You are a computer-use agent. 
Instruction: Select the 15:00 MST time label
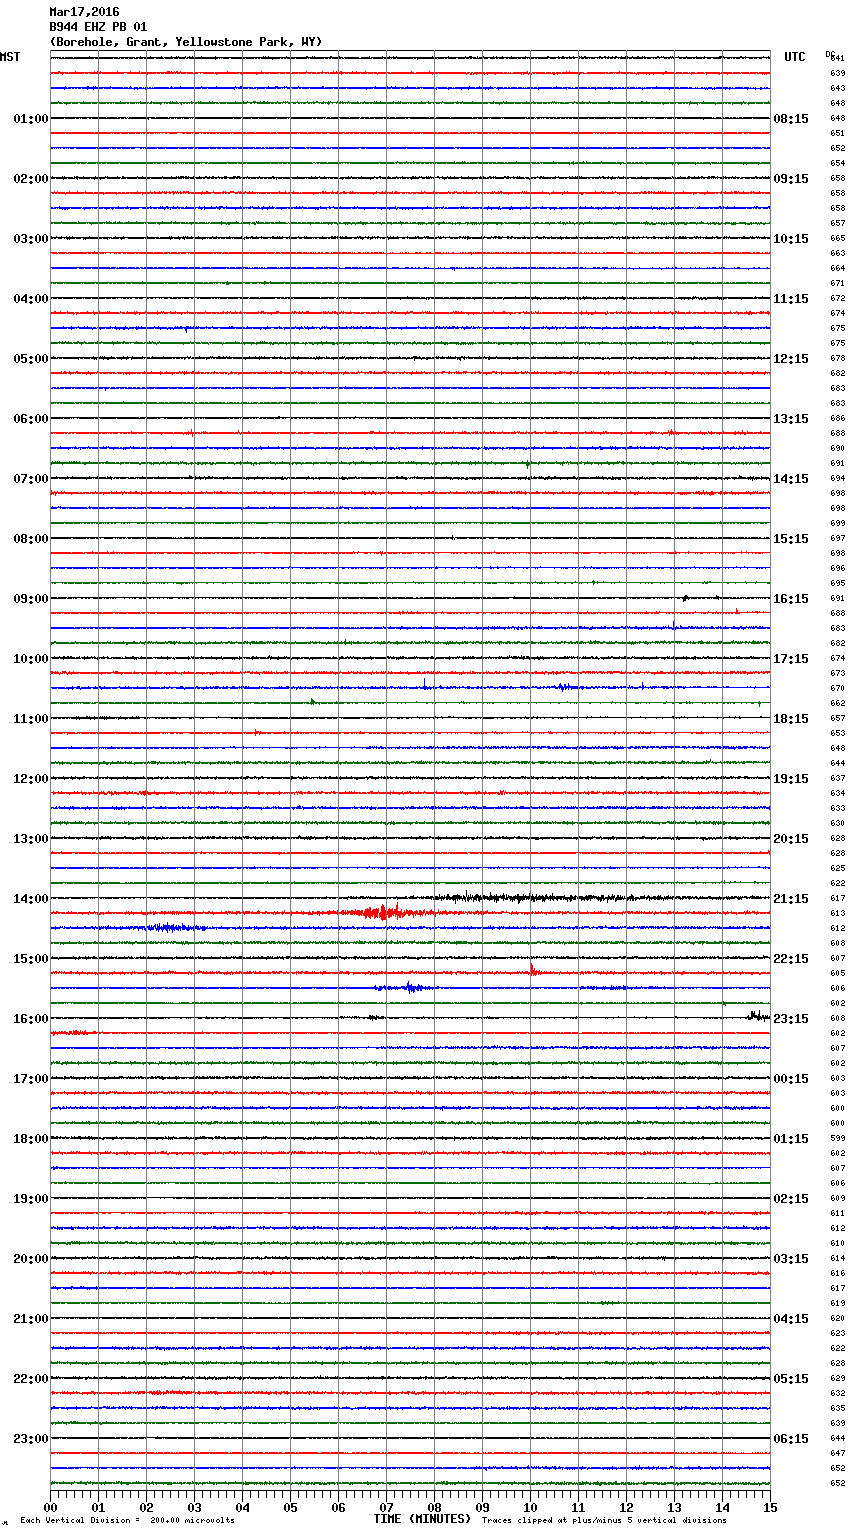[31, 959]
